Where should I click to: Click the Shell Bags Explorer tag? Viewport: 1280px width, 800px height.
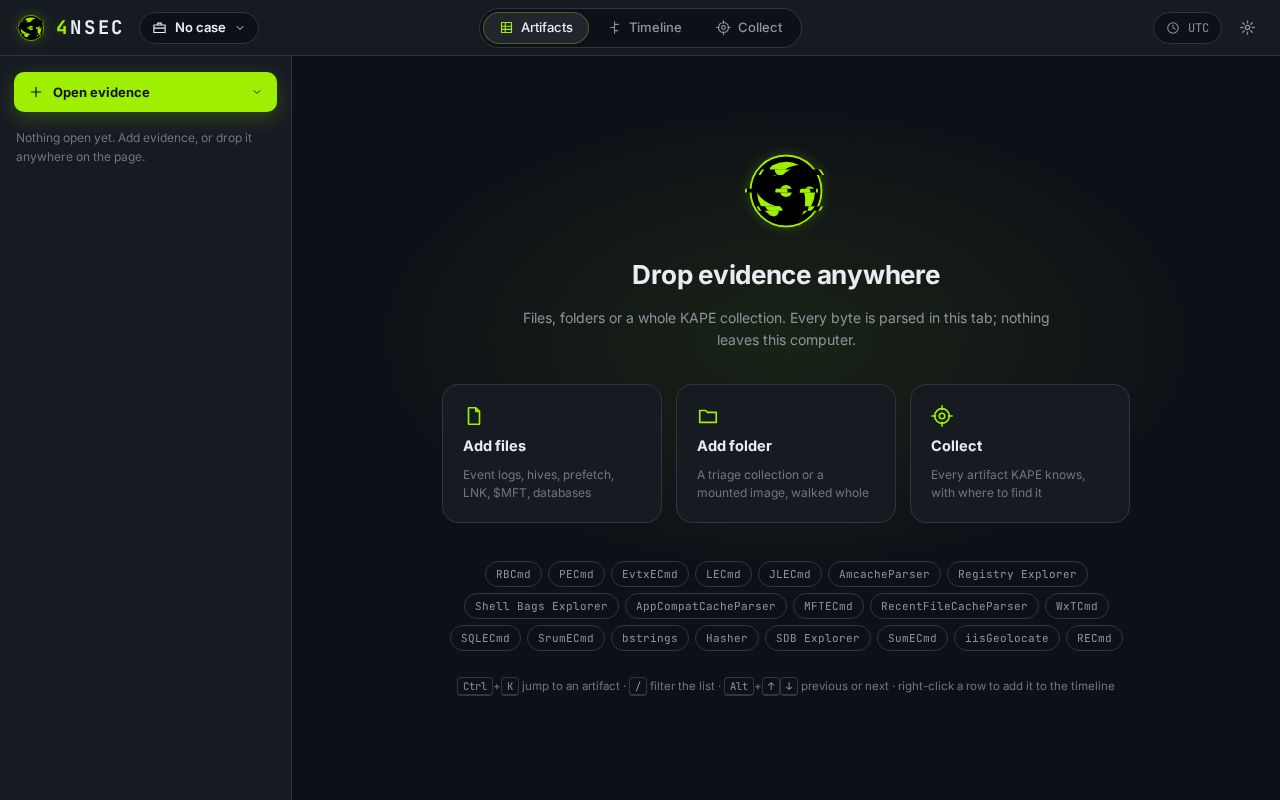tap(541, 606)
